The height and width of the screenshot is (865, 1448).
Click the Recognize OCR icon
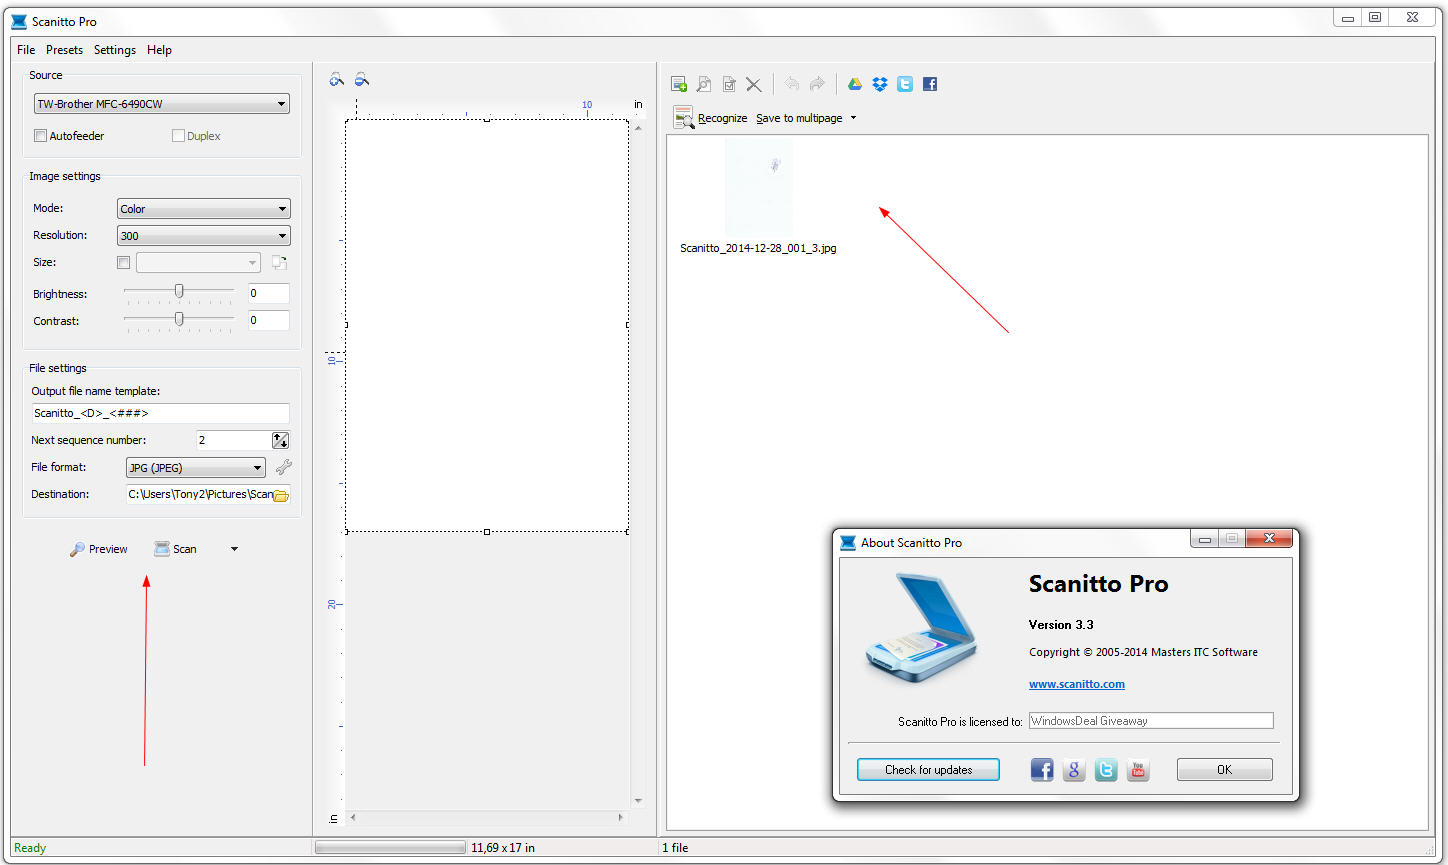click(684, 118)
